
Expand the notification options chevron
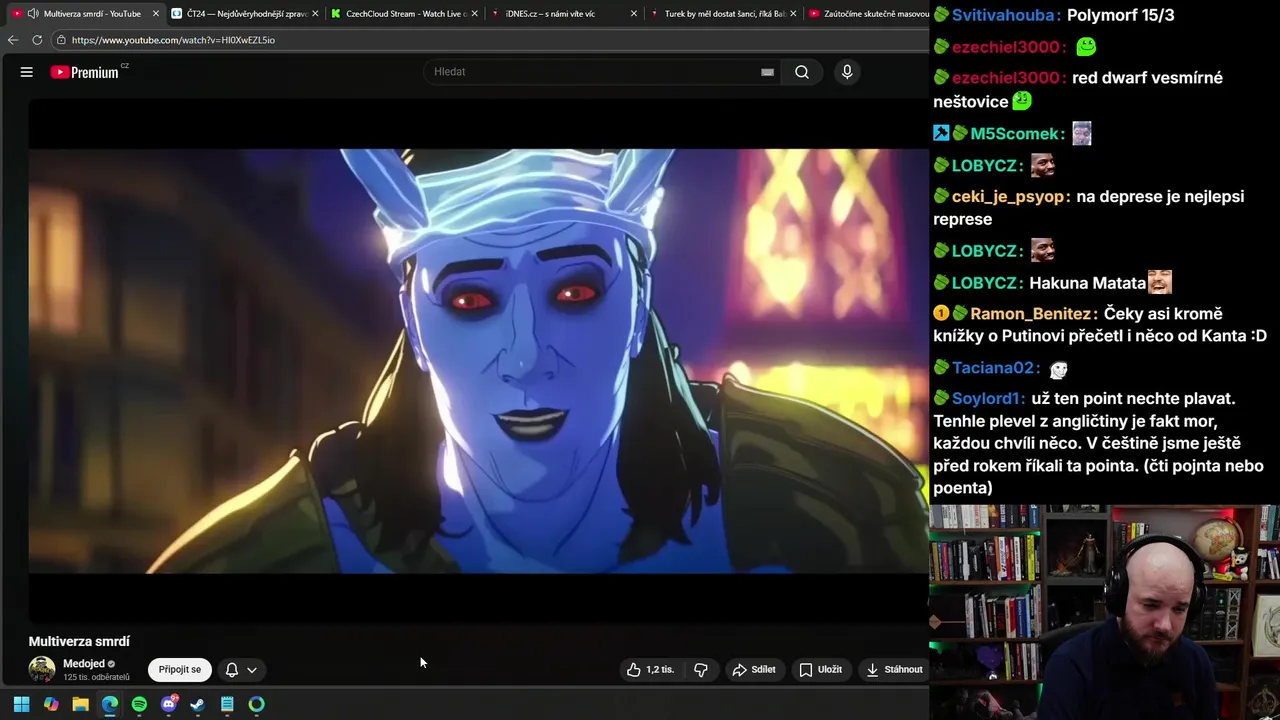[x=252, y=670]
